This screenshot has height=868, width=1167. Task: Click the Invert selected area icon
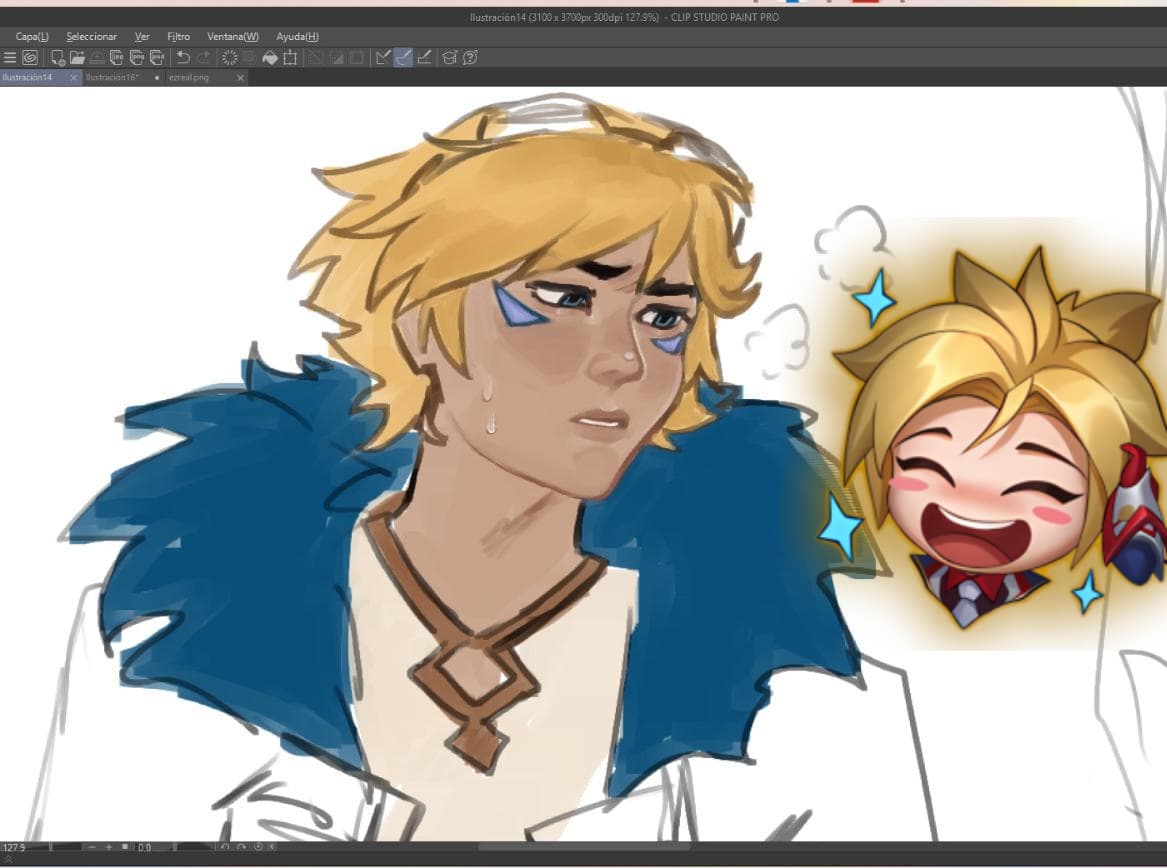336,57
